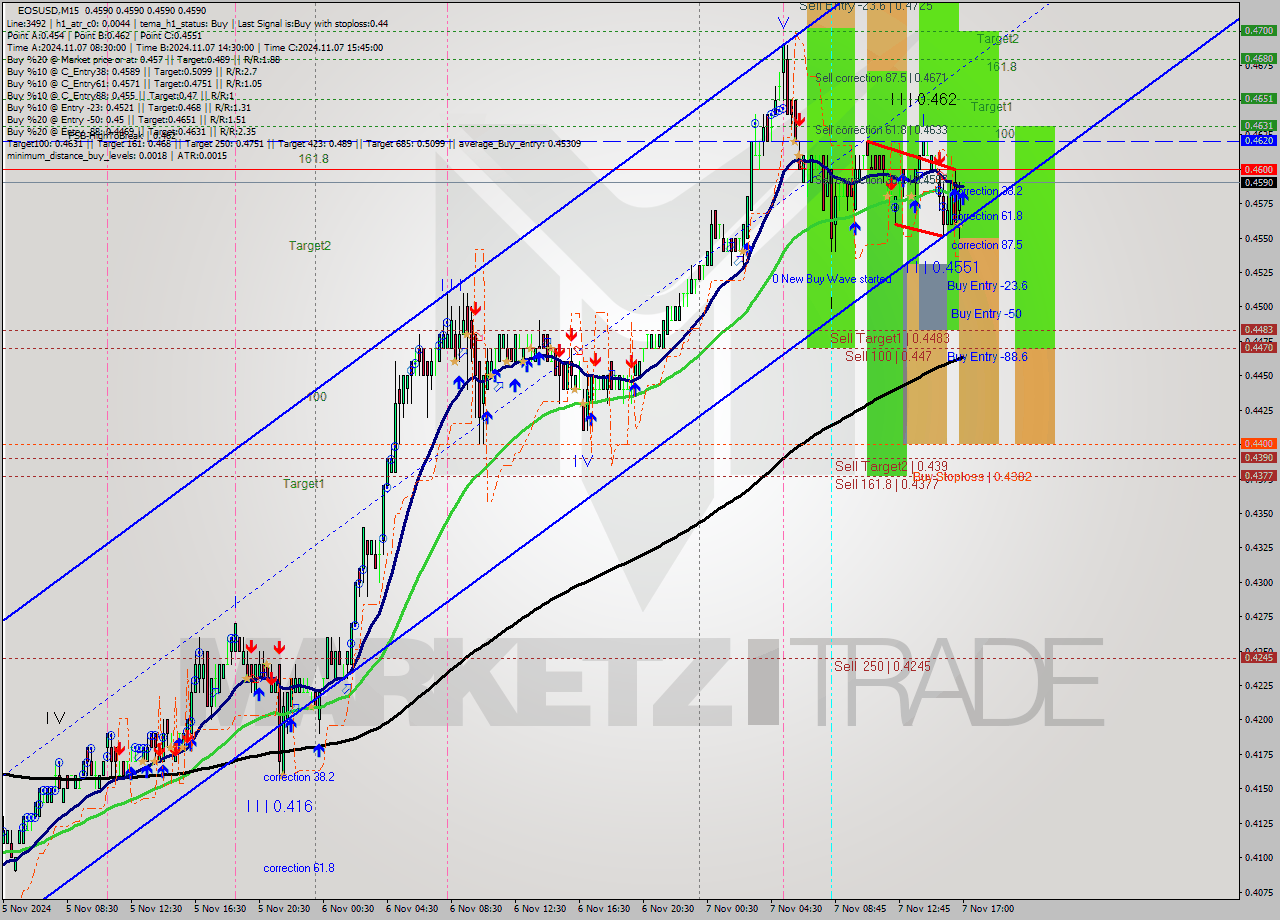The height and width of the screenshot is (920, 1280).
Task: Click the '5 Nov 2024' time axis label
Action: (x=27, y=909)
